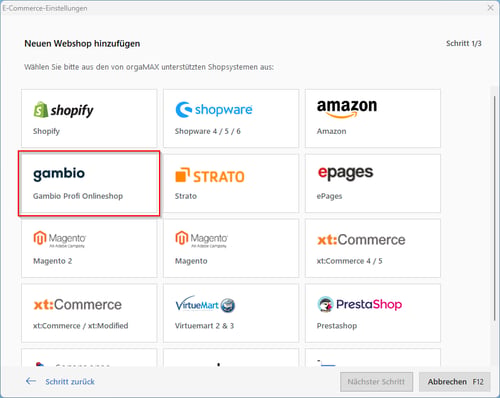Pick the Magento 2 tile
The width and height of the screenshot is (500, 398).
(89, 248)
